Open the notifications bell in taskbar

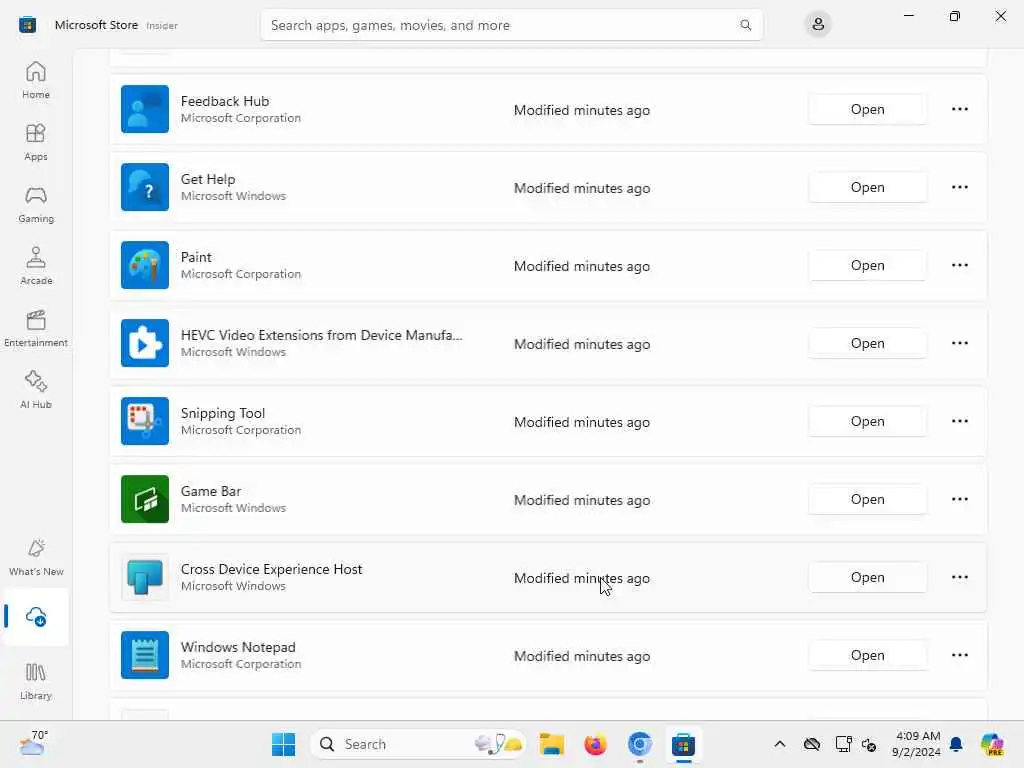click(956, 744)
